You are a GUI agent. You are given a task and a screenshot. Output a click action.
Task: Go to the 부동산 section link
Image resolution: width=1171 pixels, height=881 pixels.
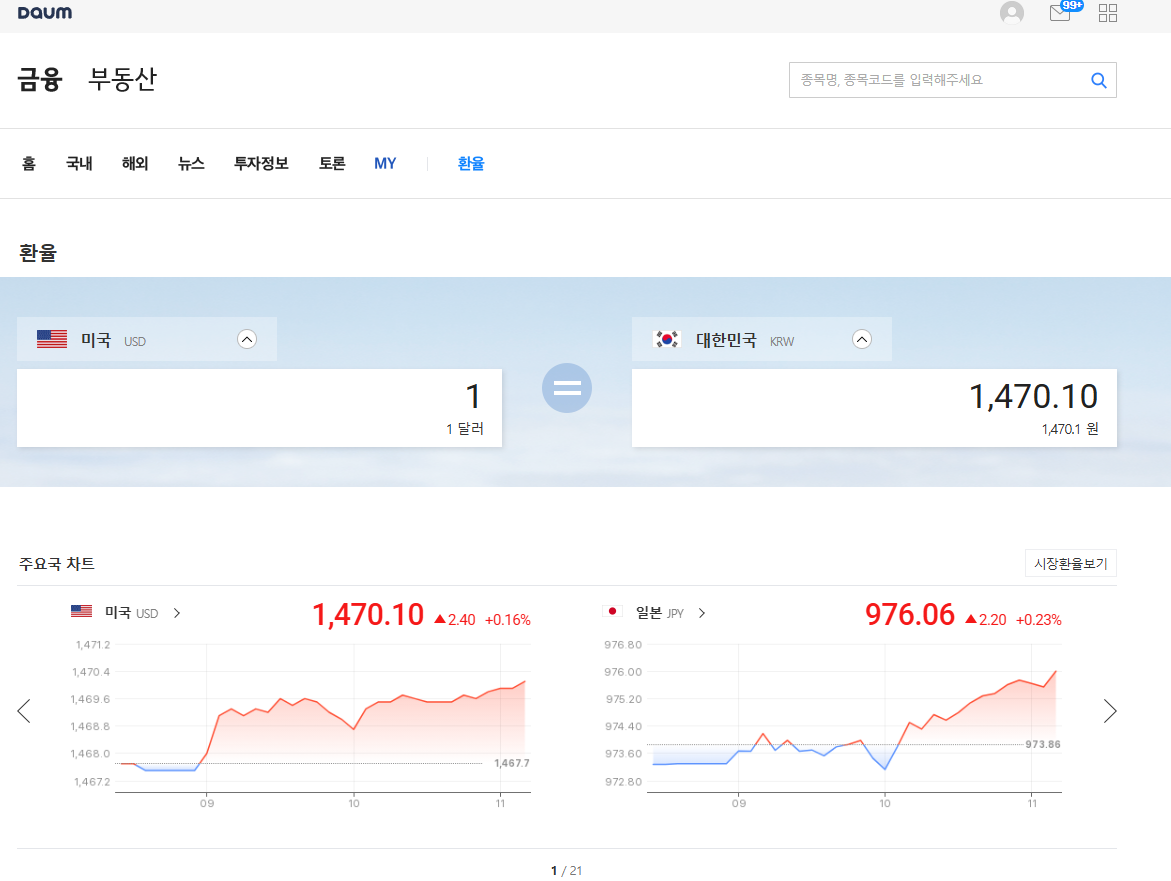(123, 80)
